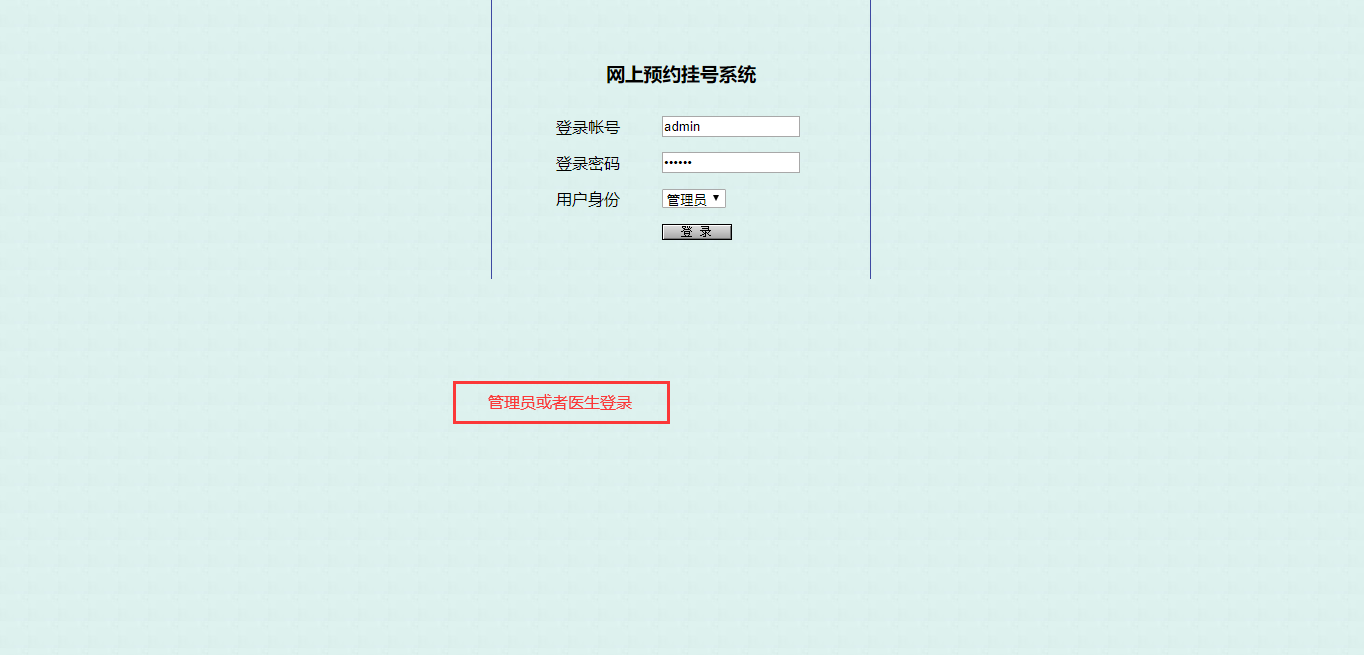Click the 预约挂号 portion of the title
Viewport: 1364px width, 655px height.
[681, 75]
